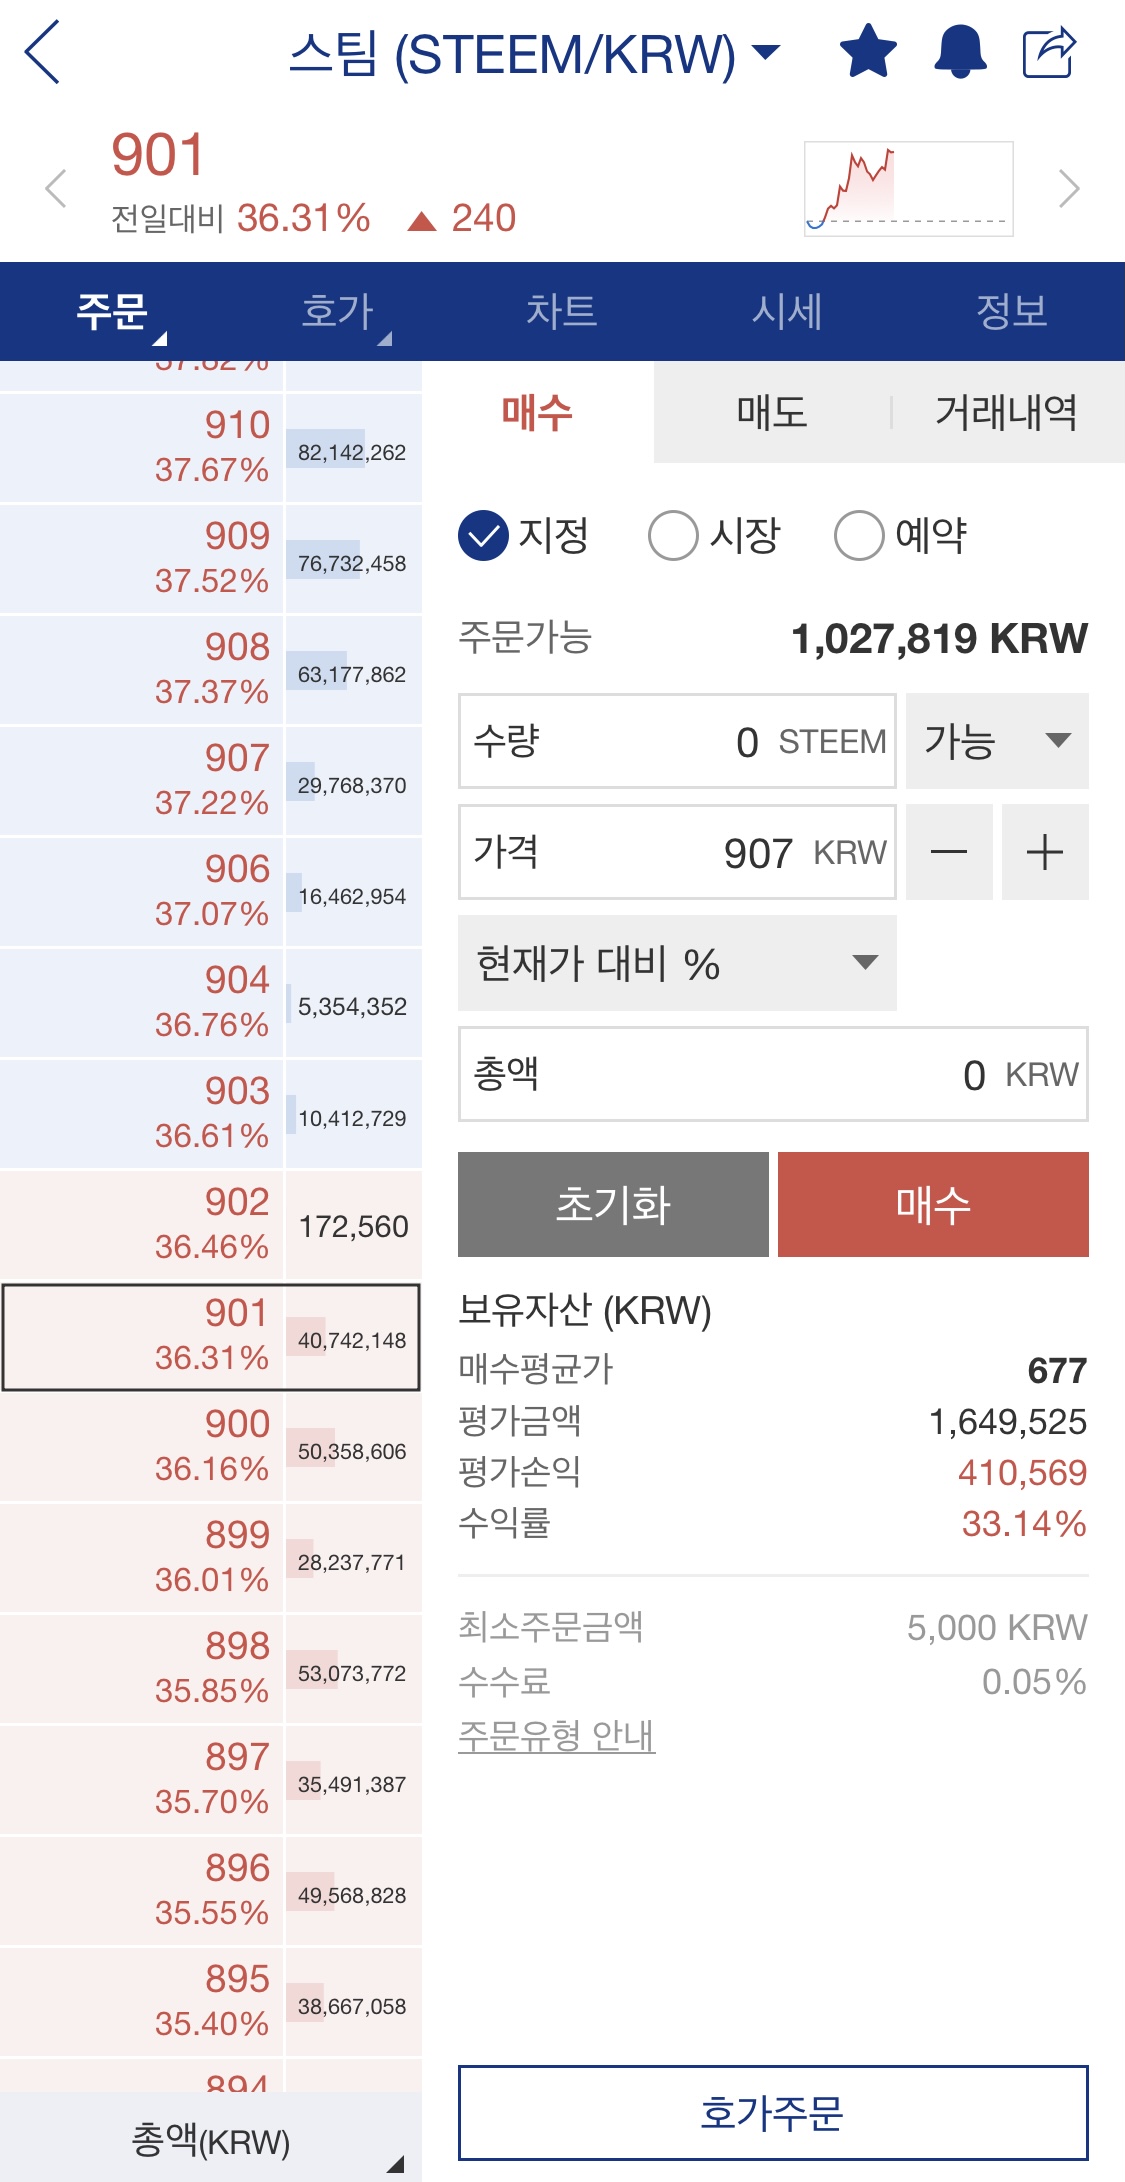Screen dimensions: 1125x2182
Task: Switch to the 차트 tab
Action: pyautogui.click(x=562, y=311)
